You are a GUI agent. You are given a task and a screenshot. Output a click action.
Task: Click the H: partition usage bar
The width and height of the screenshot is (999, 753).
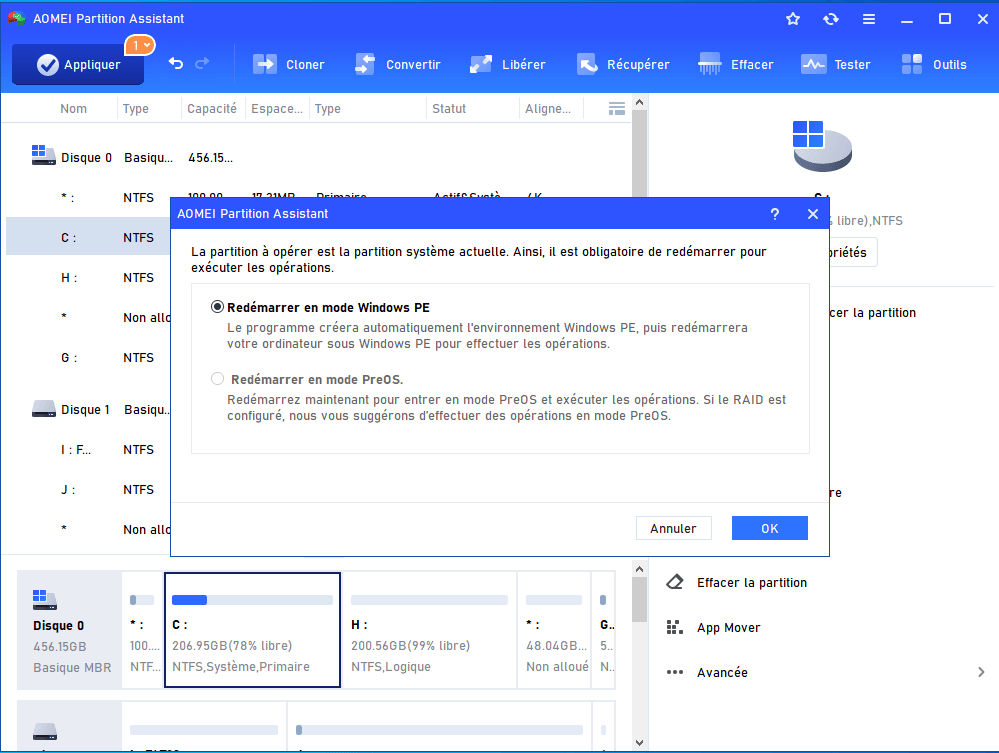[429, 599]
